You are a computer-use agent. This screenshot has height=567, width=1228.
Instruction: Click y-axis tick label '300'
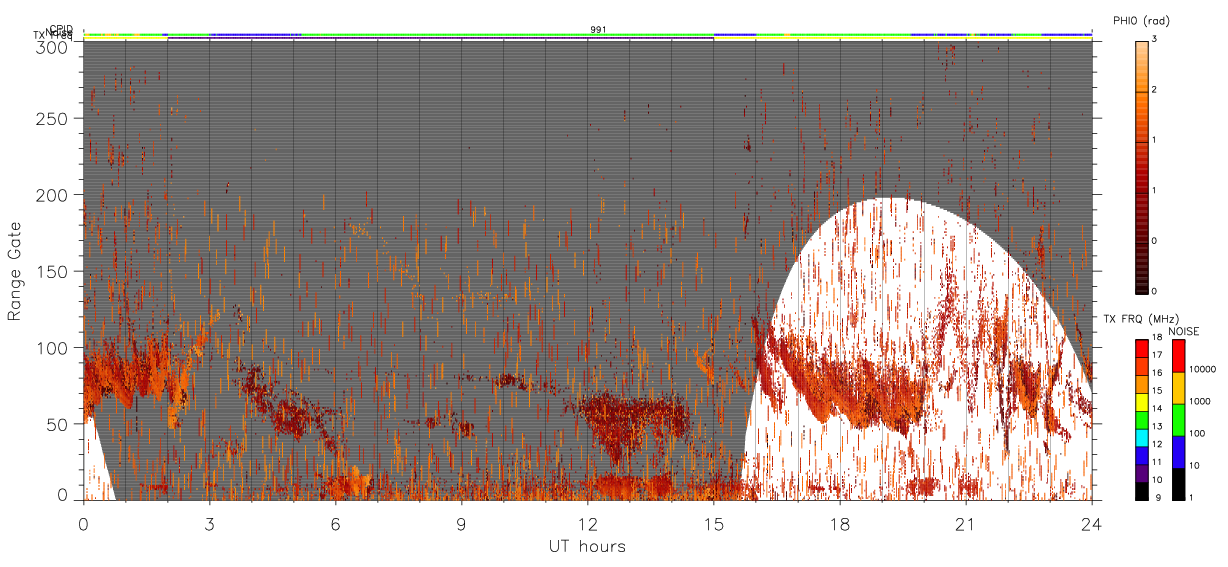tap(53, 47)
